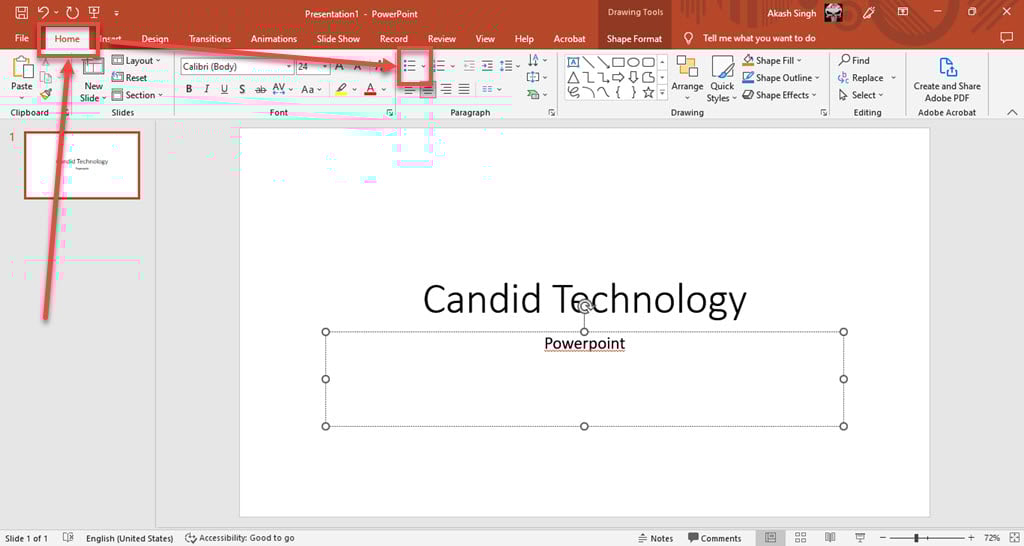
Task: Open Shape Effects dropdown
Action: pyautogui.click(x=780, y=95)
